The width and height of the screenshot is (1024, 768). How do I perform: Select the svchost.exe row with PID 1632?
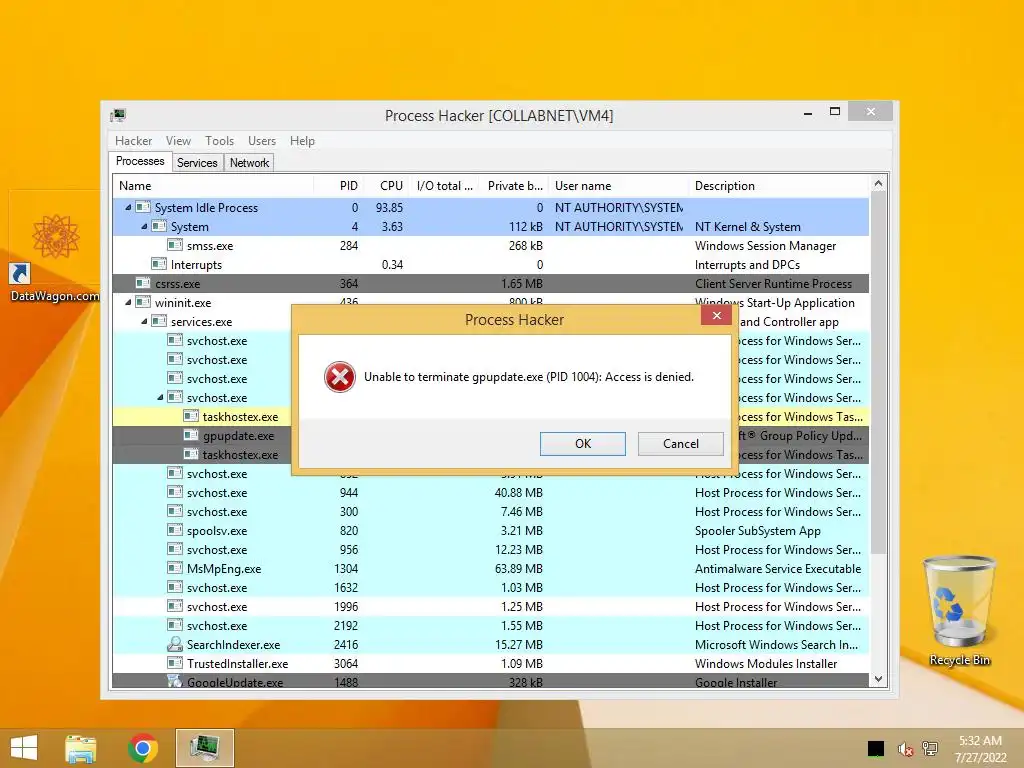click(x=490, y=587)
